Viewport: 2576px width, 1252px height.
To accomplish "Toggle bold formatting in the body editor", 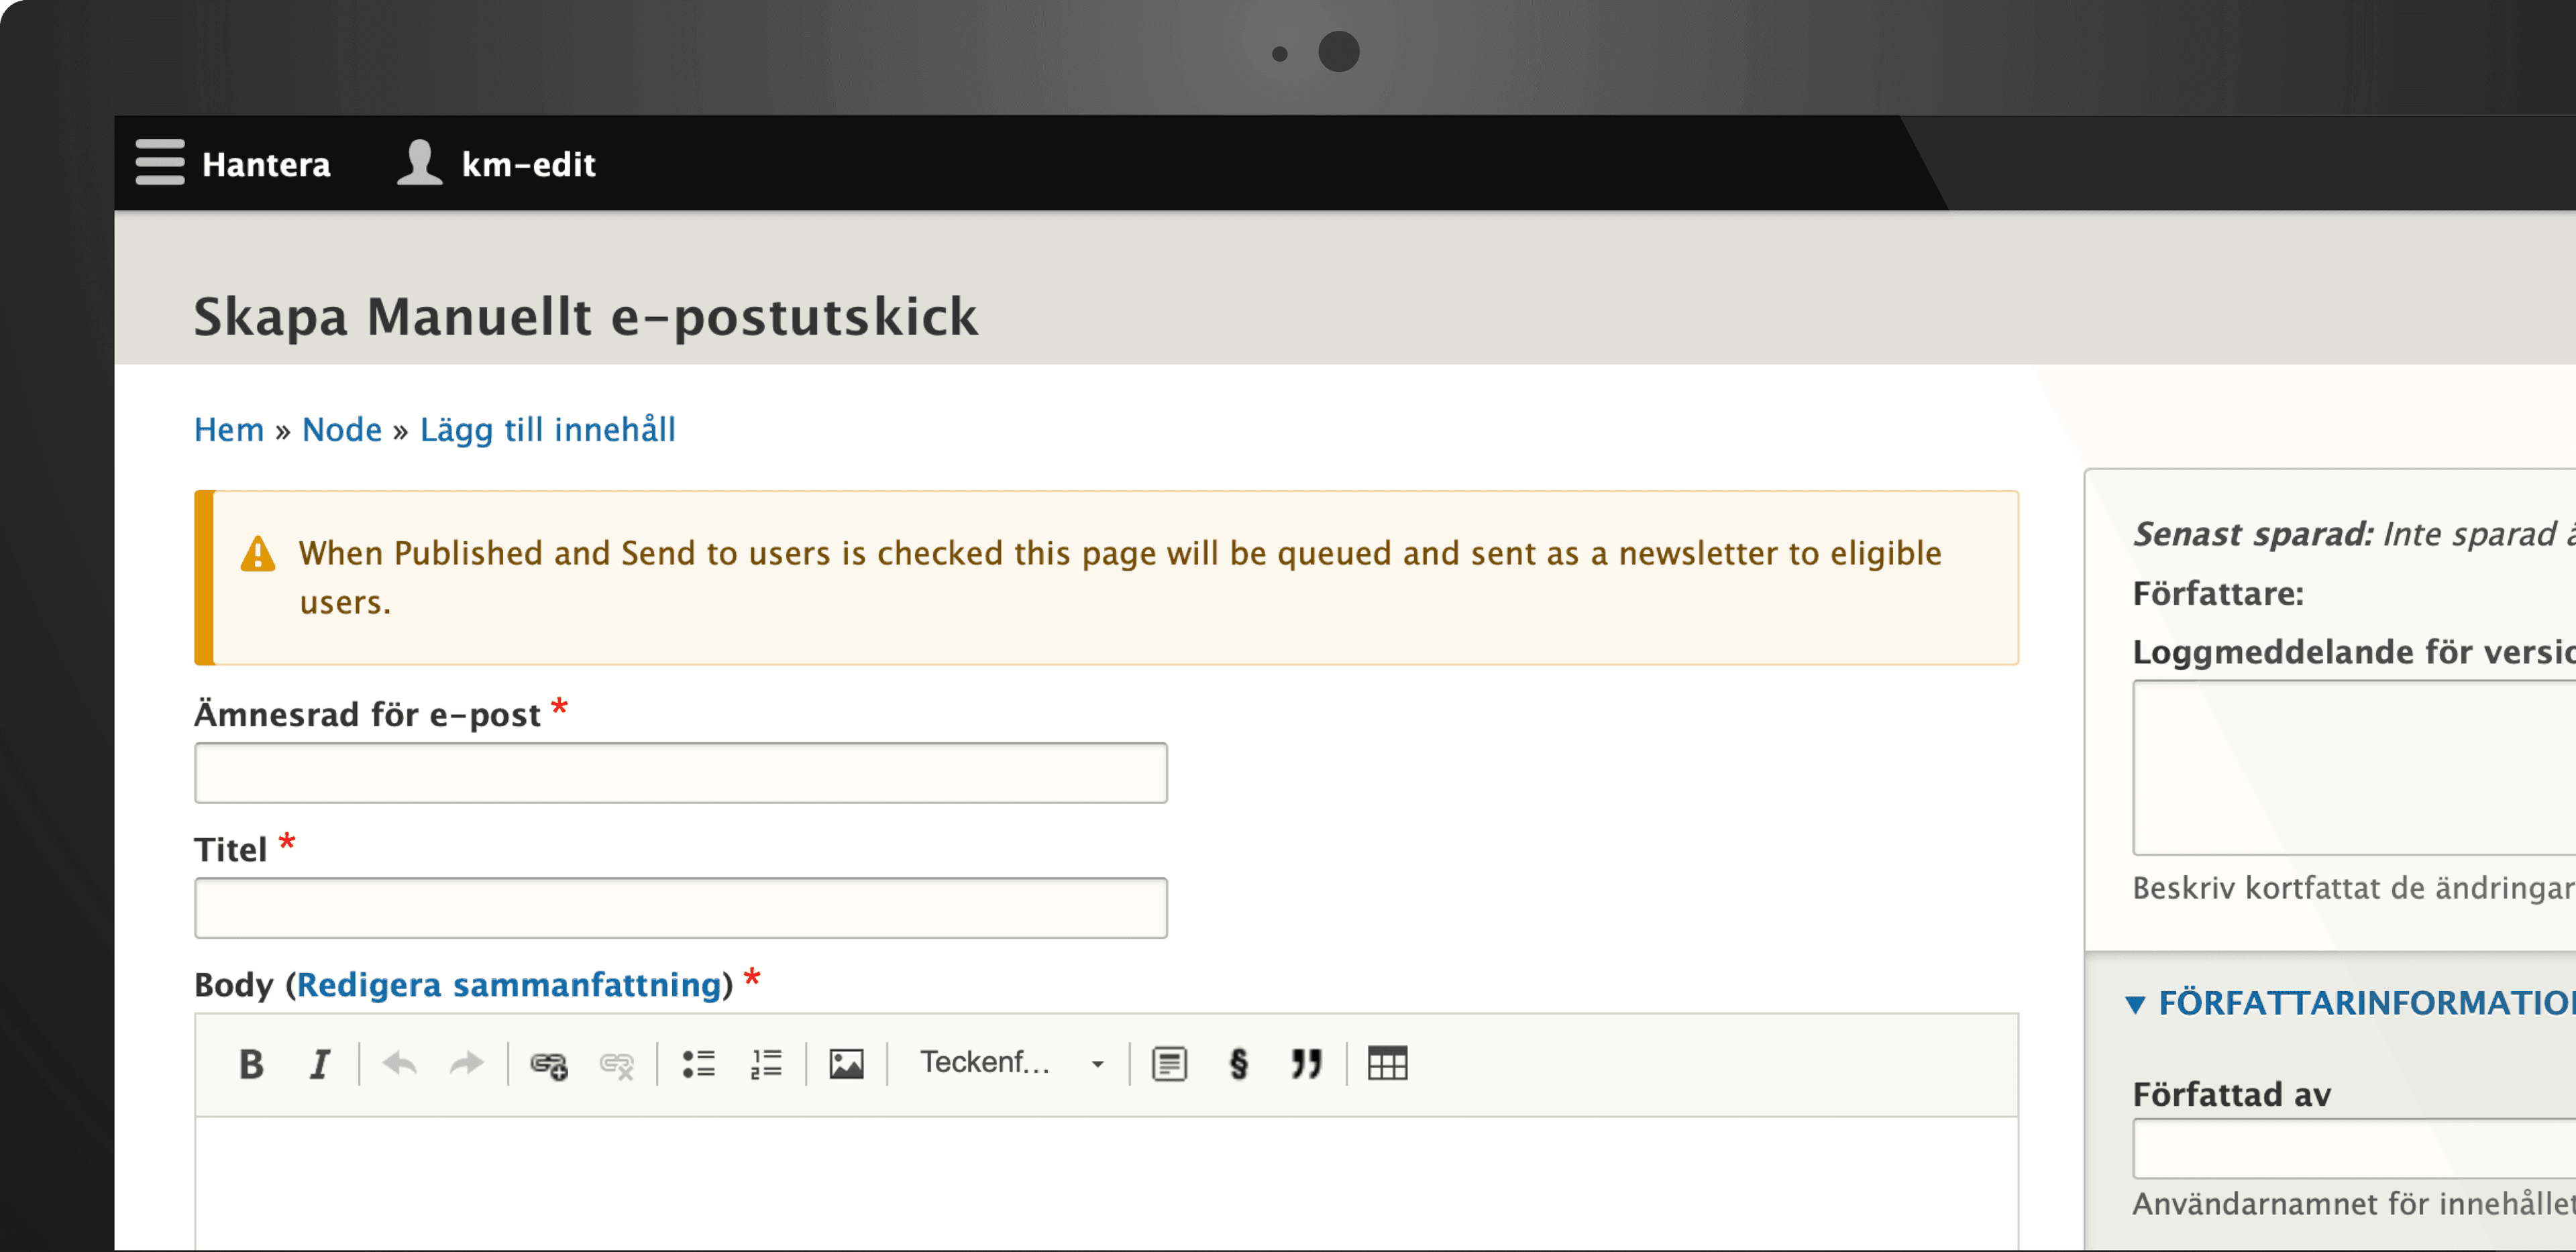I will (251, 1064).
